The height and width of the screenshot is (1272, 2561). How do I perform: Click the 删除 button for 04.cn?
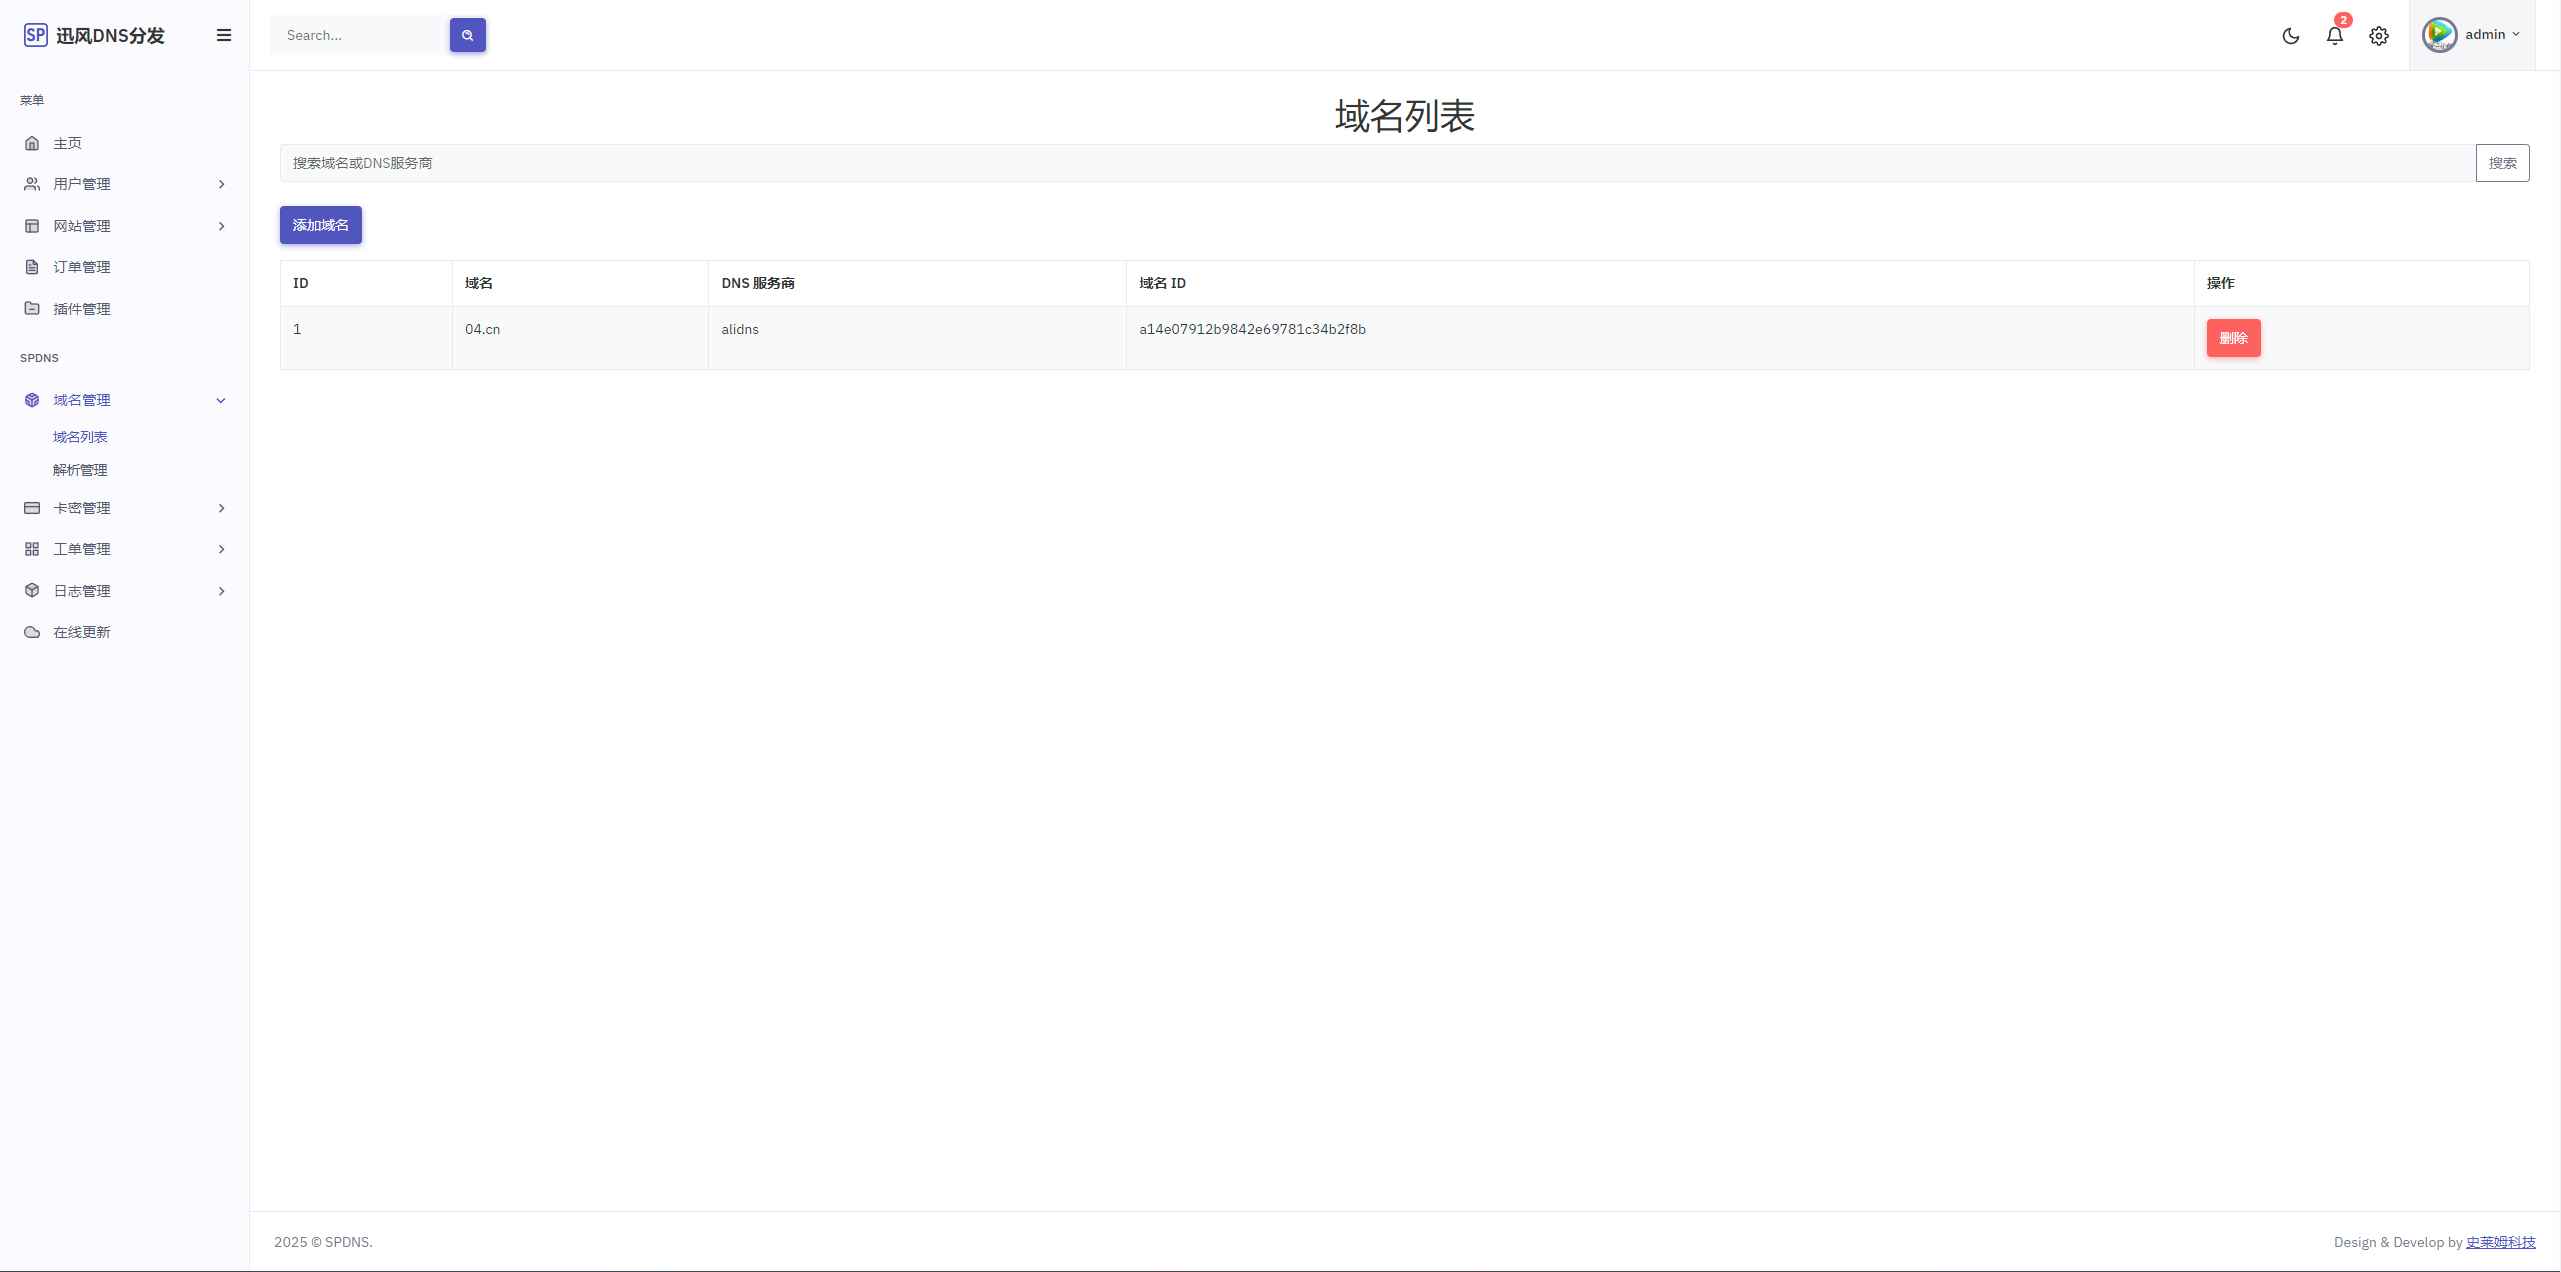click(x=2233, y=336)
